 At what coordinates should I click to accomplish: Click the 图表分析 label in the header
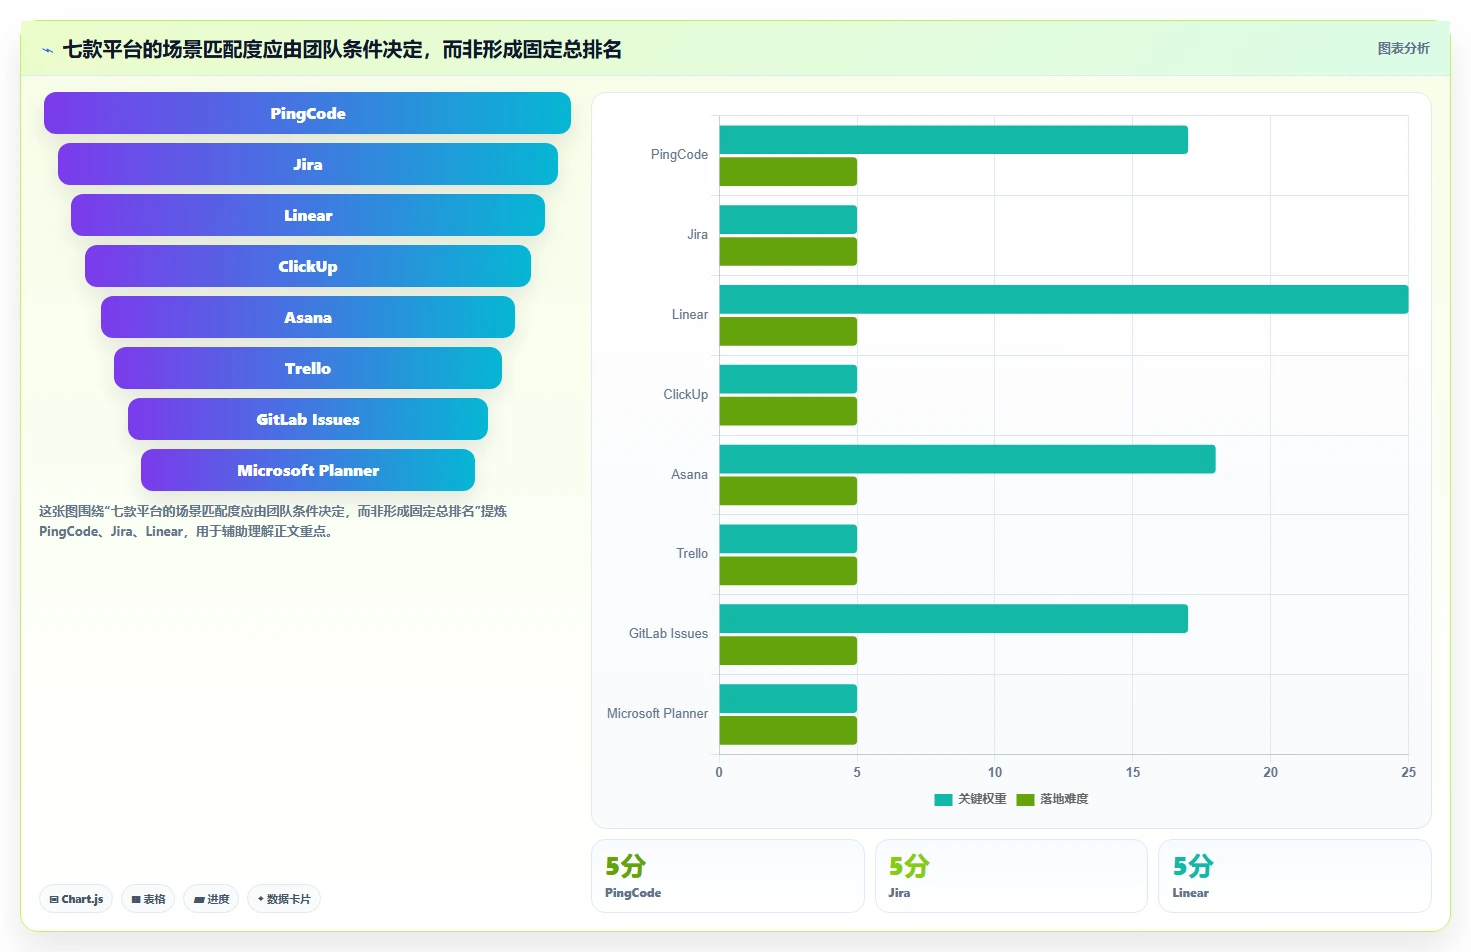[x=1403, y=48]
